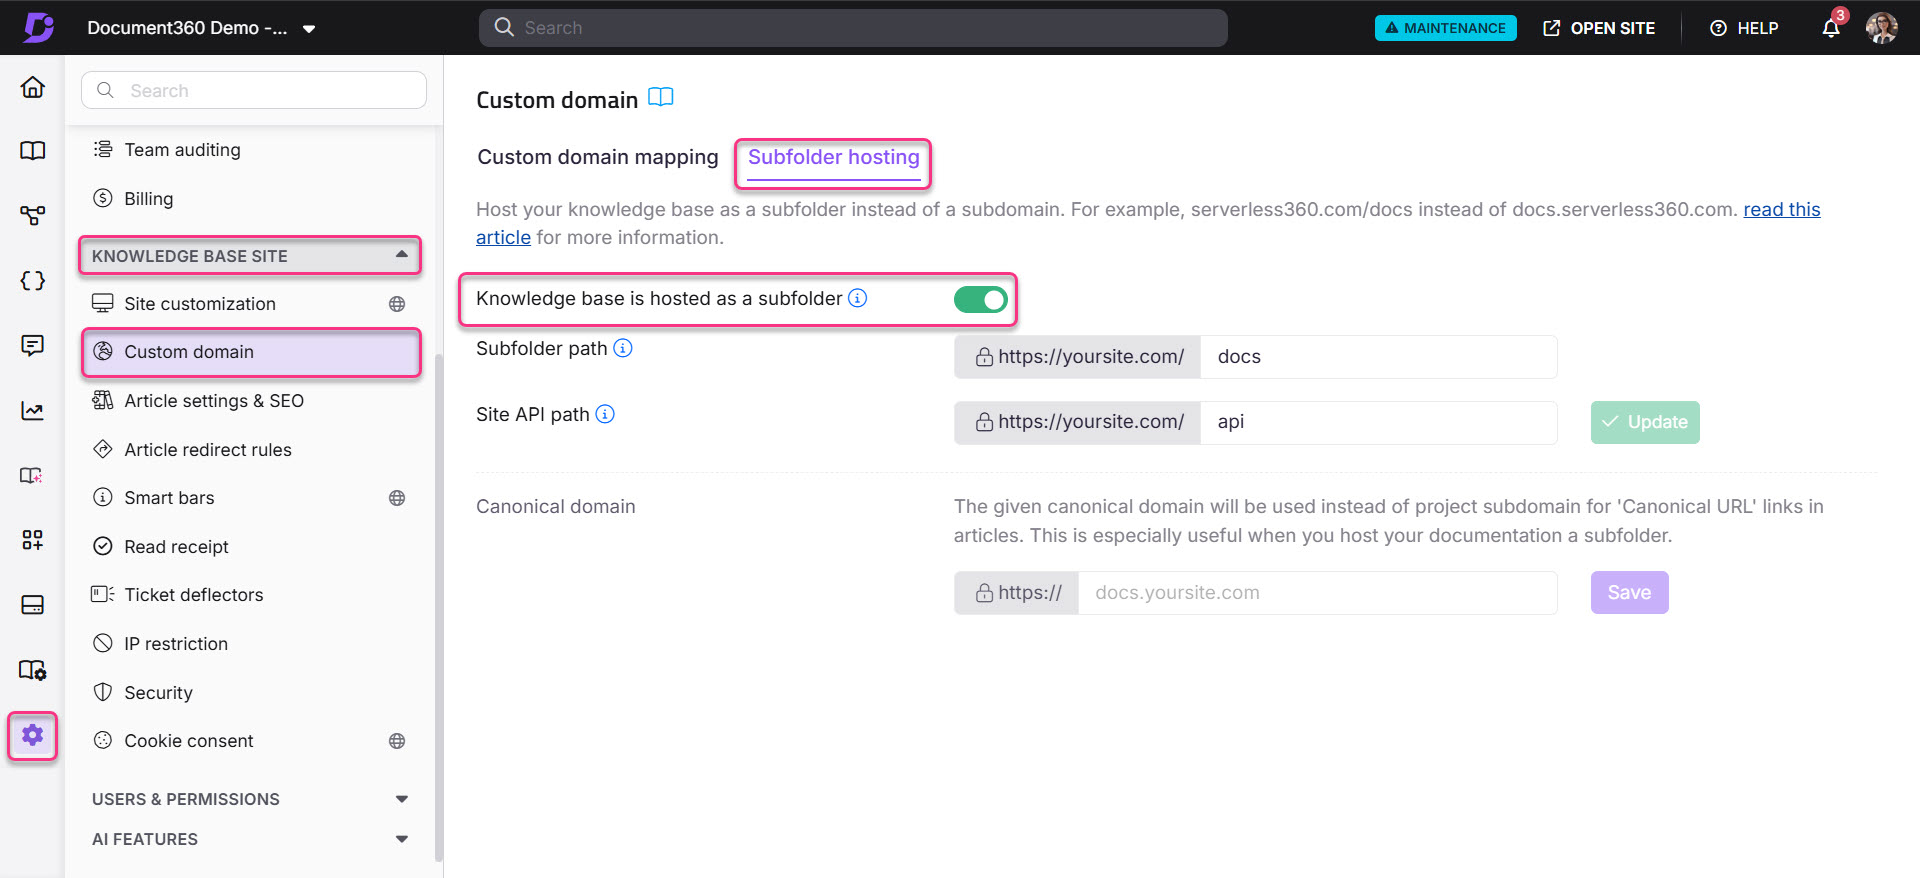Select the Subfolder hosting tab
Viewport: 1920px width, 878px height.
point(833,157)
